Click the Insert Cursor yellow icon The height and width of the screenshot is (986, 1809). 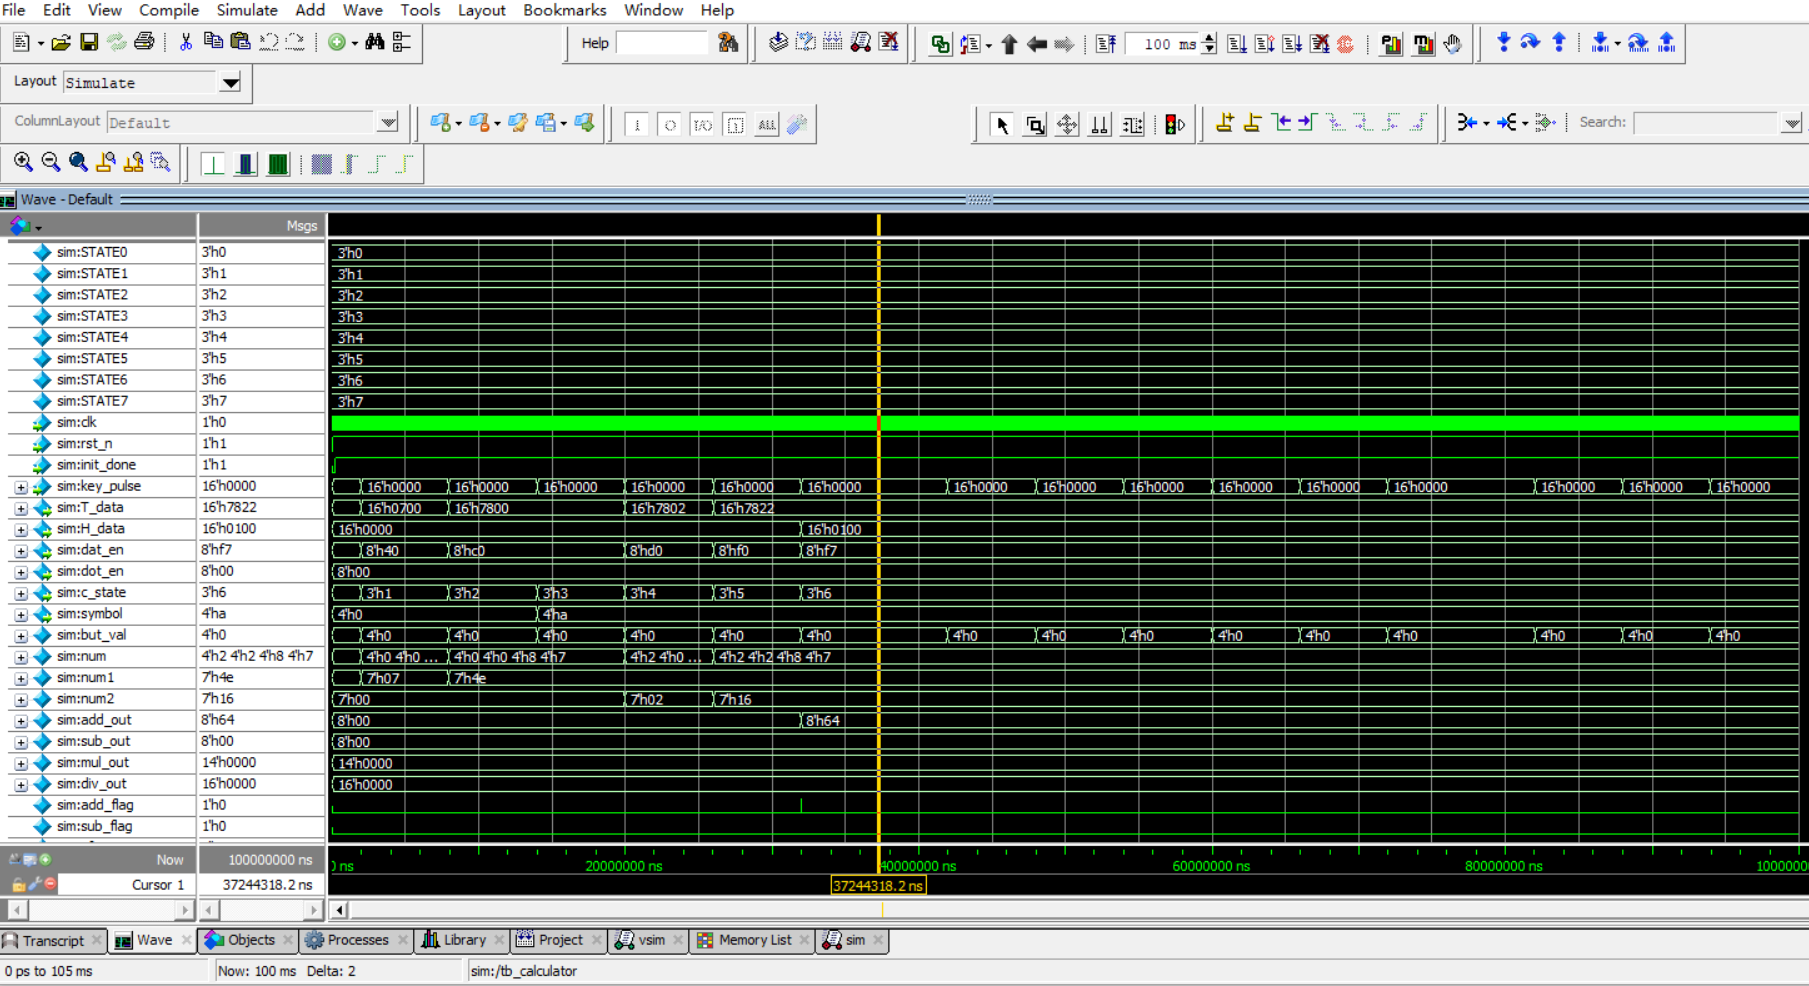click(x=1224, y=123)
